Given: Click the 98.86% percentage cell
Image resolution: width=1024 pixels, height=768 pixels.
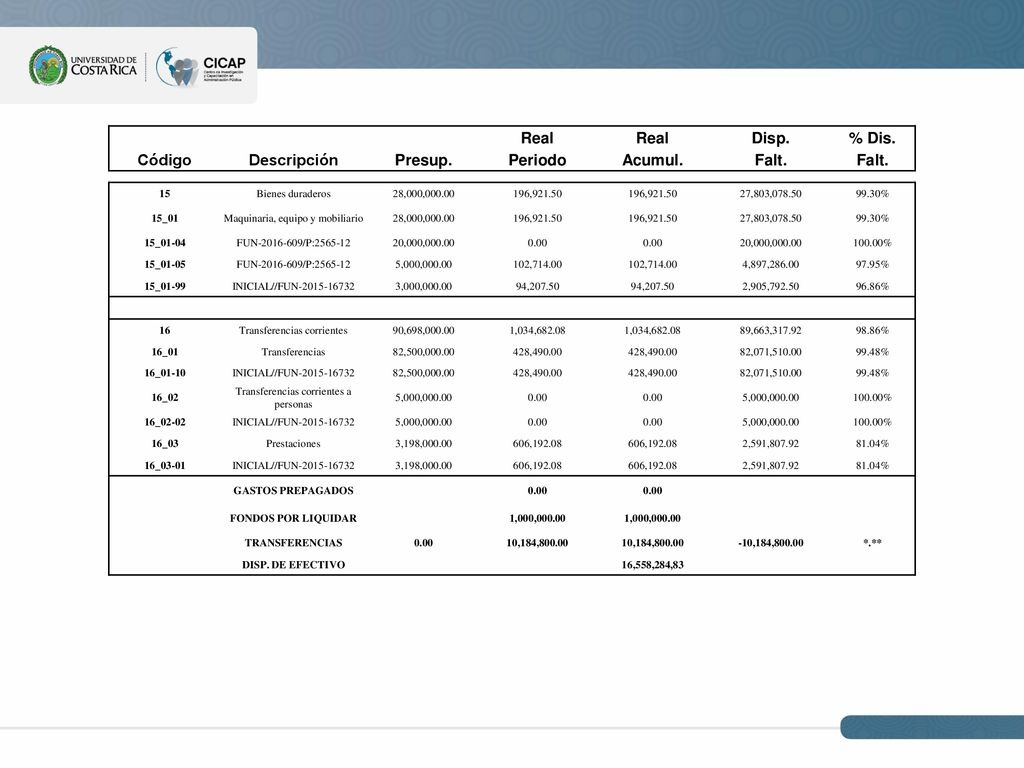Looking at the screenshot, I should coord(872,330).
